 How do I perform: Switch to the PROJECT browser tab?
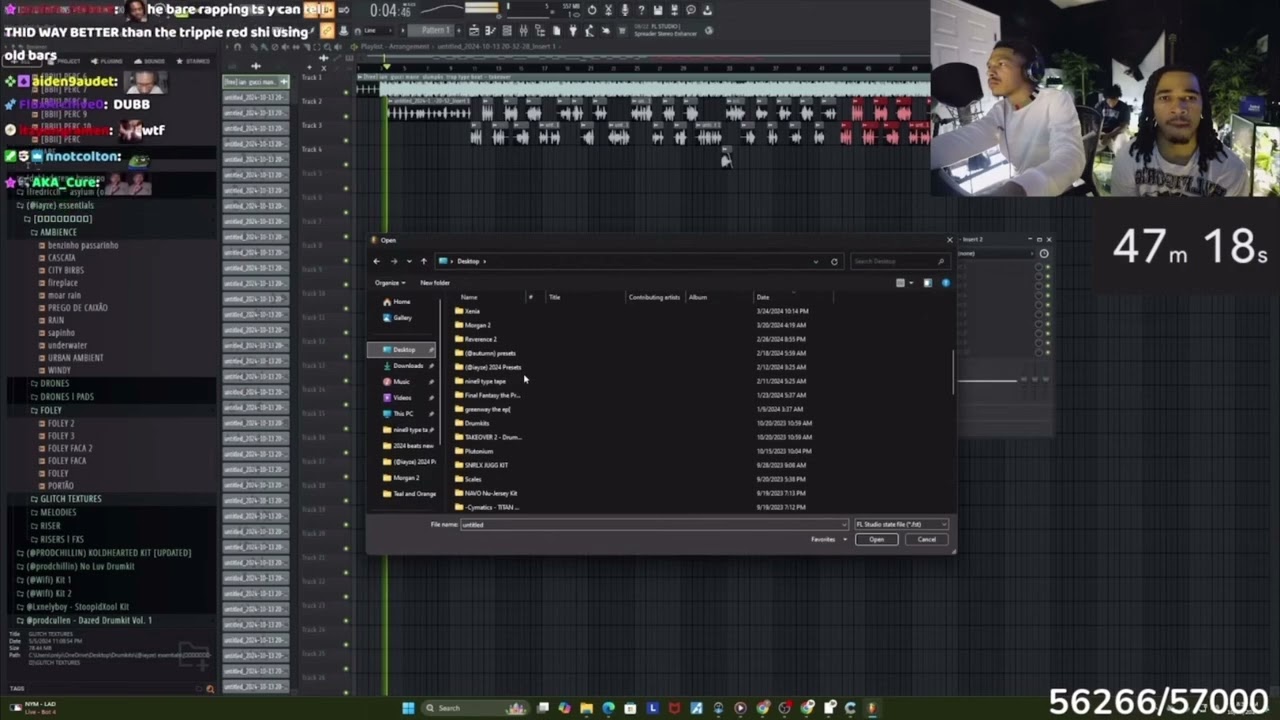(x=64, y=61)
